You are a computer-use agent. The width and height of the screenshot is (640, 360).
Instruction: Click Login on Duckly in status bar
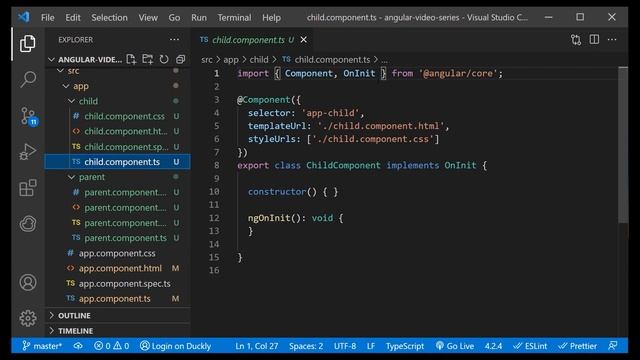pyautogui.click(x=176, y=346)
